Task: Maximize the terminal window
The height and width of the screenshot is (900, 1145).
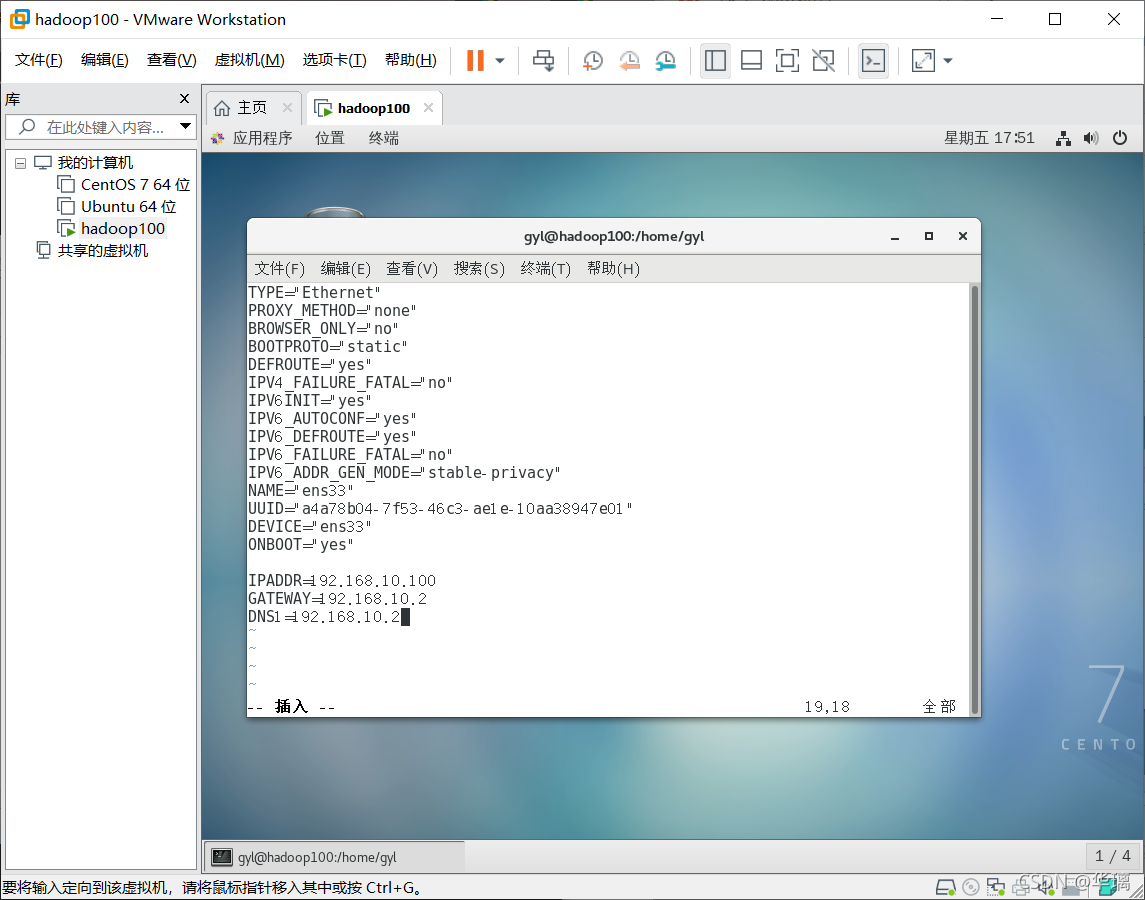Action: pyautogui.click(x=929, y=236)
